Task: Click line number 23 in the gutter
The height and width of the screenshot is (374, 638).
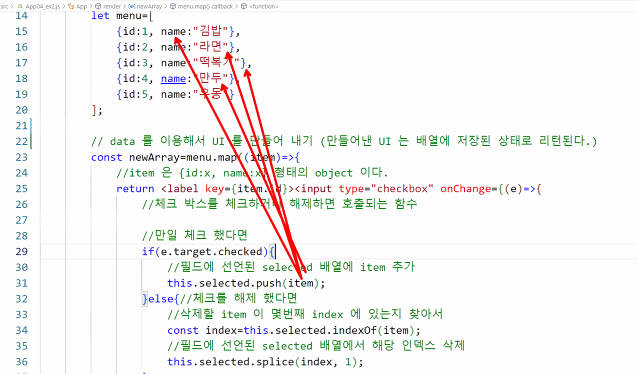Action: (22, 157)
